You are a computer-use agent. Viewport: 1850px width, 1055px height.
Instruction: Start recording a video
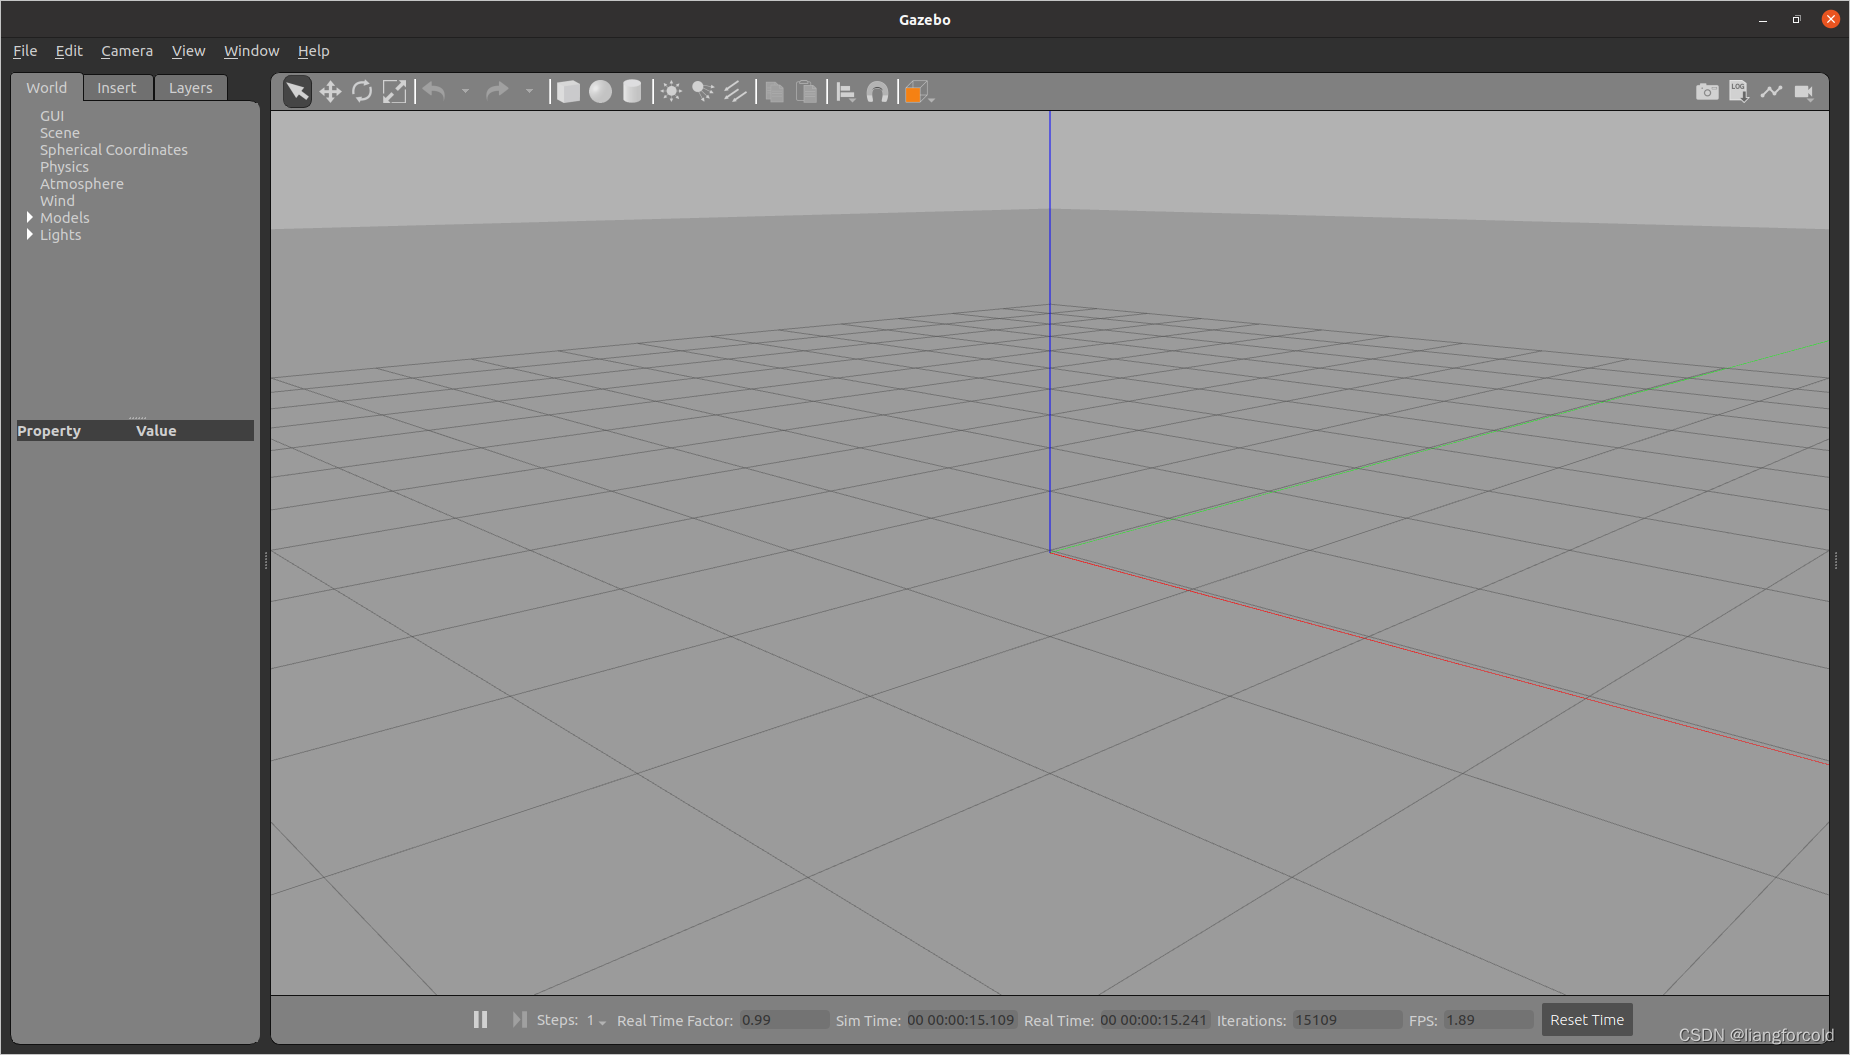pyautogui.click(x=1804, y=92)
